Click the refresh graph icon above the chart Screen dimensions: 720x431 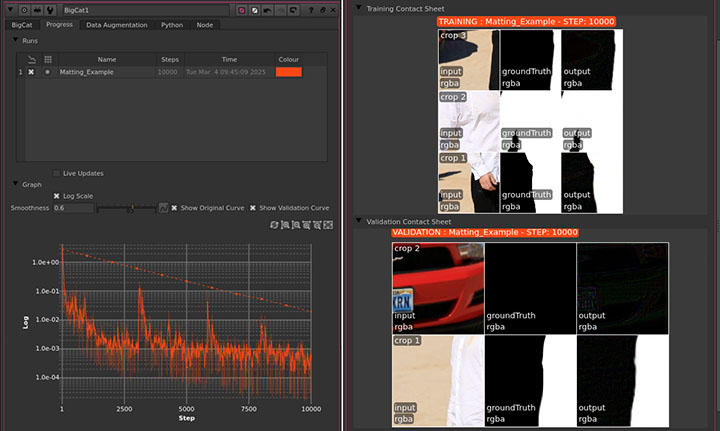(274, 225)
